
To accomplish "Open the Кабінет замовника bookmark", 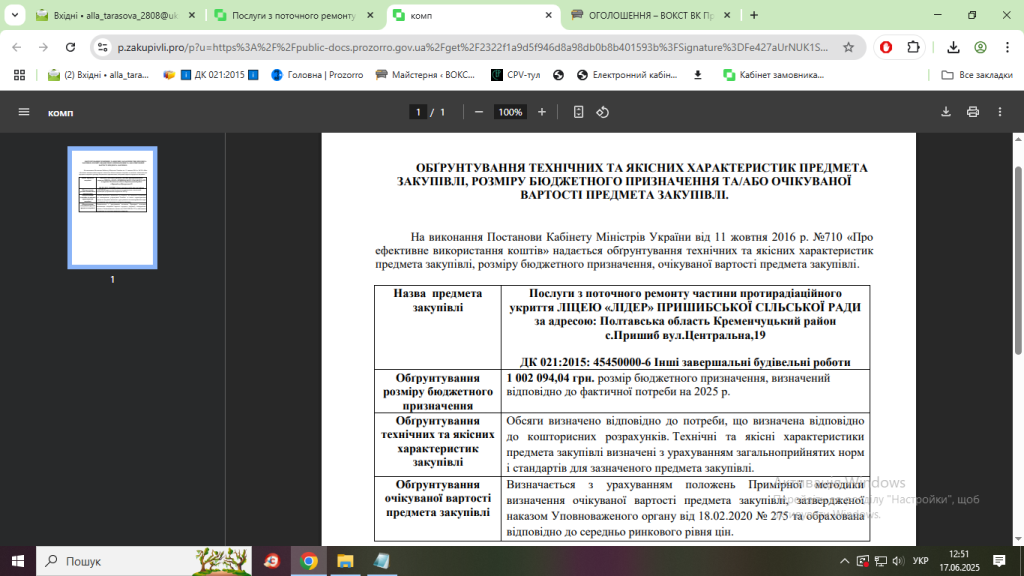I will tap(774, 75).
